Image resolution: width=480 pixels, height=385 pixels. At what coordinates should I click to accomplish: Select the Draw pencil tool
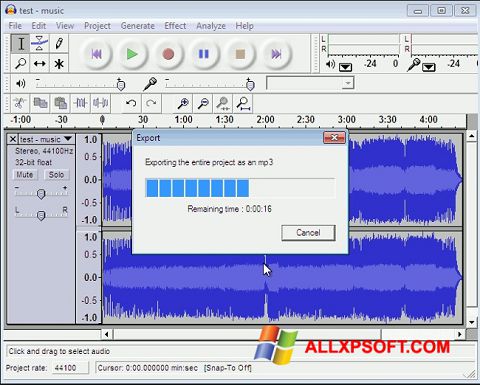pyautogui.click(x=59, y=43)
